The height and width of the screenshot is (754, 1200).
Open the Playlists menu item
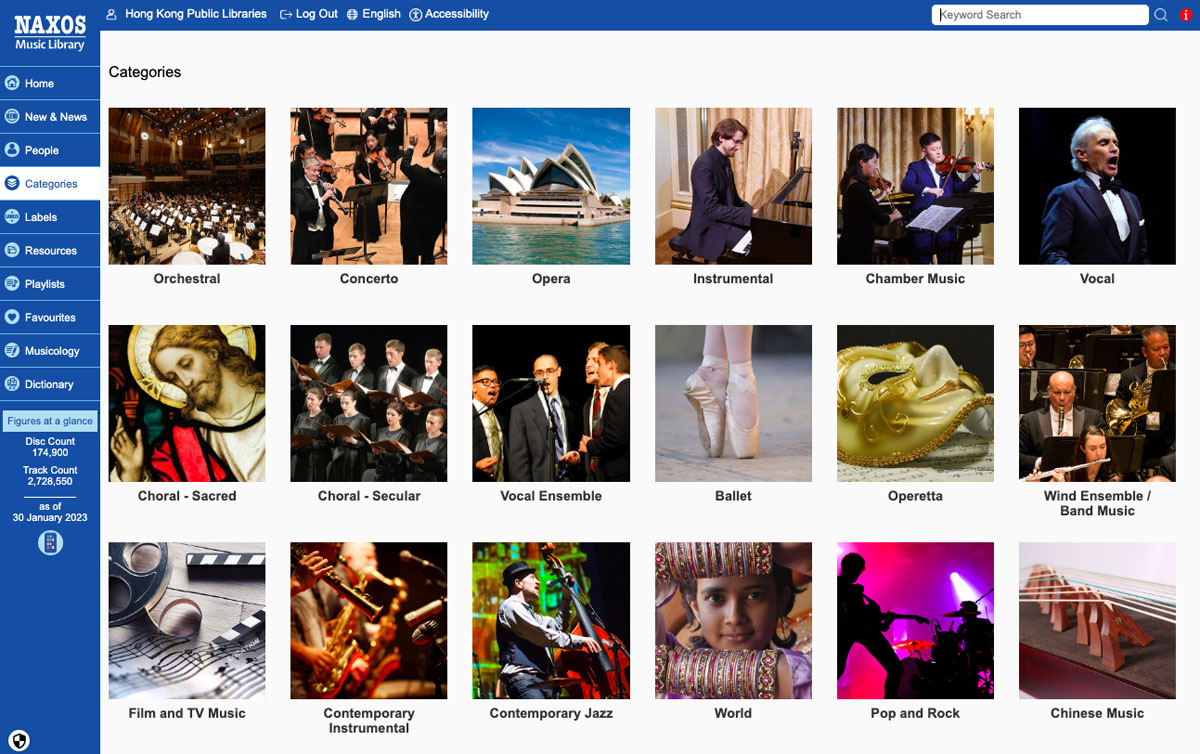(x=45, y=284)
